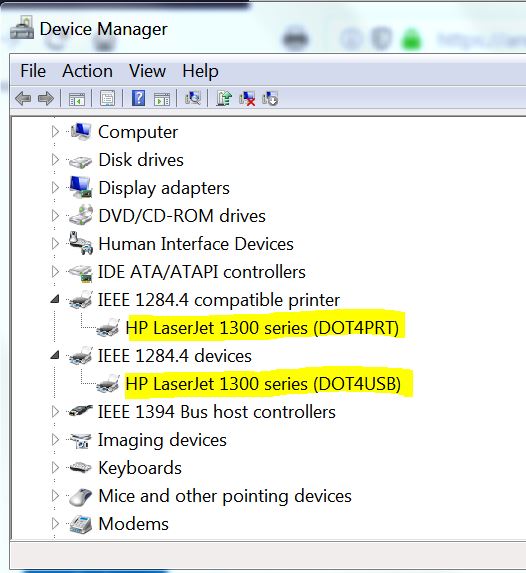Click the IDE ATA/ATAPI controllers icon

80,273
